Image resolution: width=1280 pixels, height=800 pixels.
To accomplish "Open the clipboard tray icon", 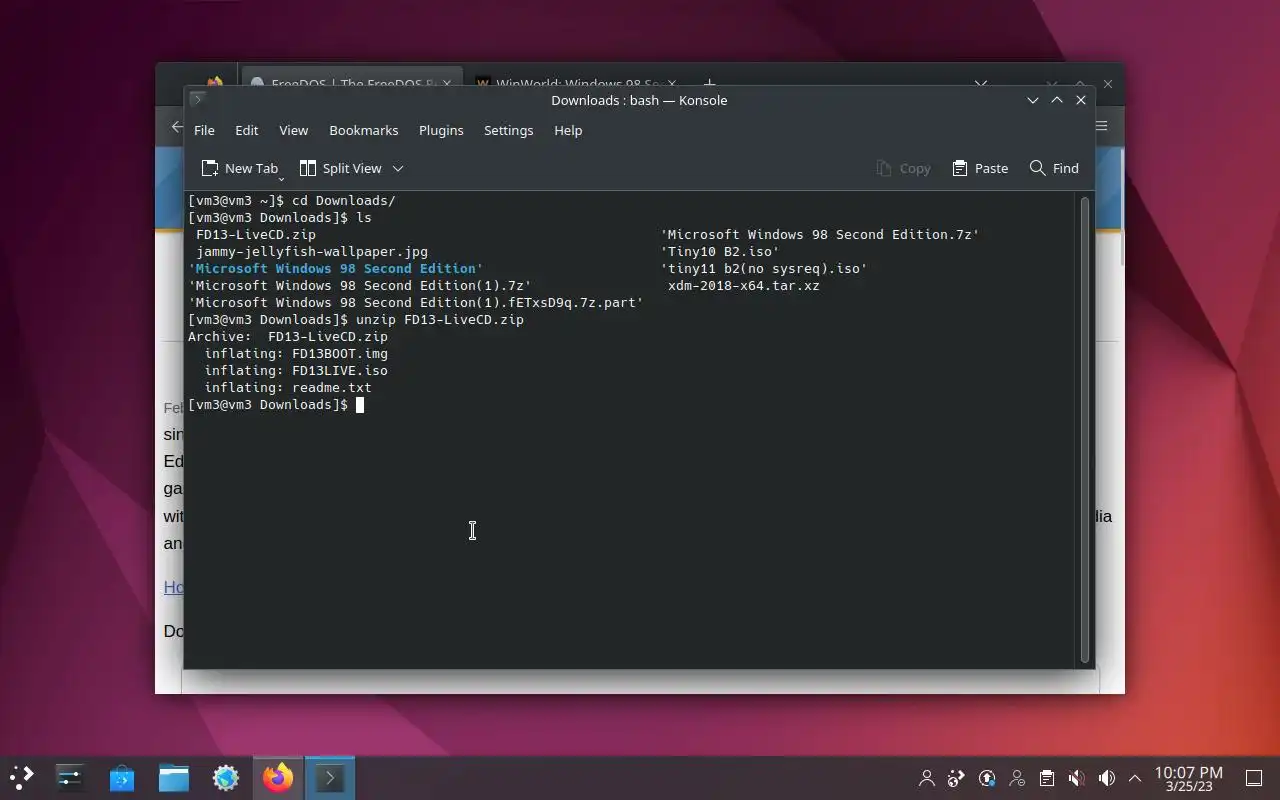I will coord(1047,778).
